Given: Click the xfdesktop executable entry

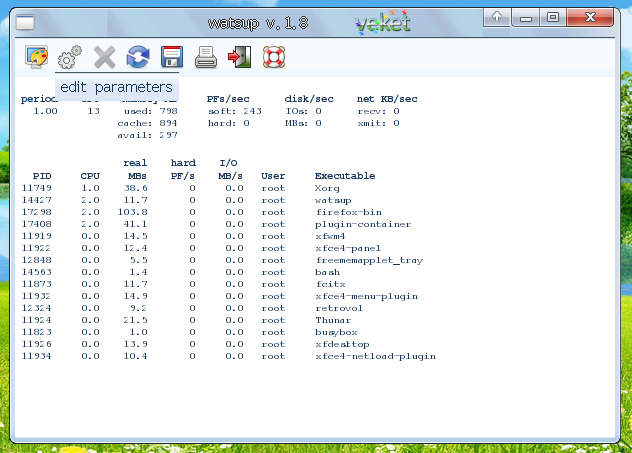Looking at the screenshot, I should click(x=342, y=344).
